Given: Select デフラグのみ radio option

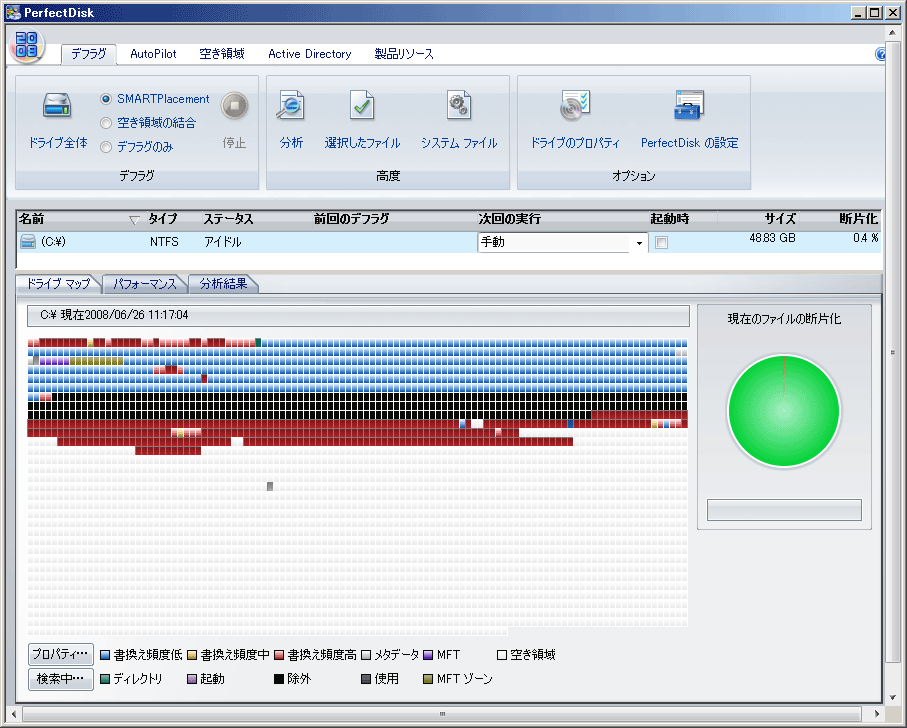Looking at the screenshot, I should pyautogui.click(x=106, y=147).
